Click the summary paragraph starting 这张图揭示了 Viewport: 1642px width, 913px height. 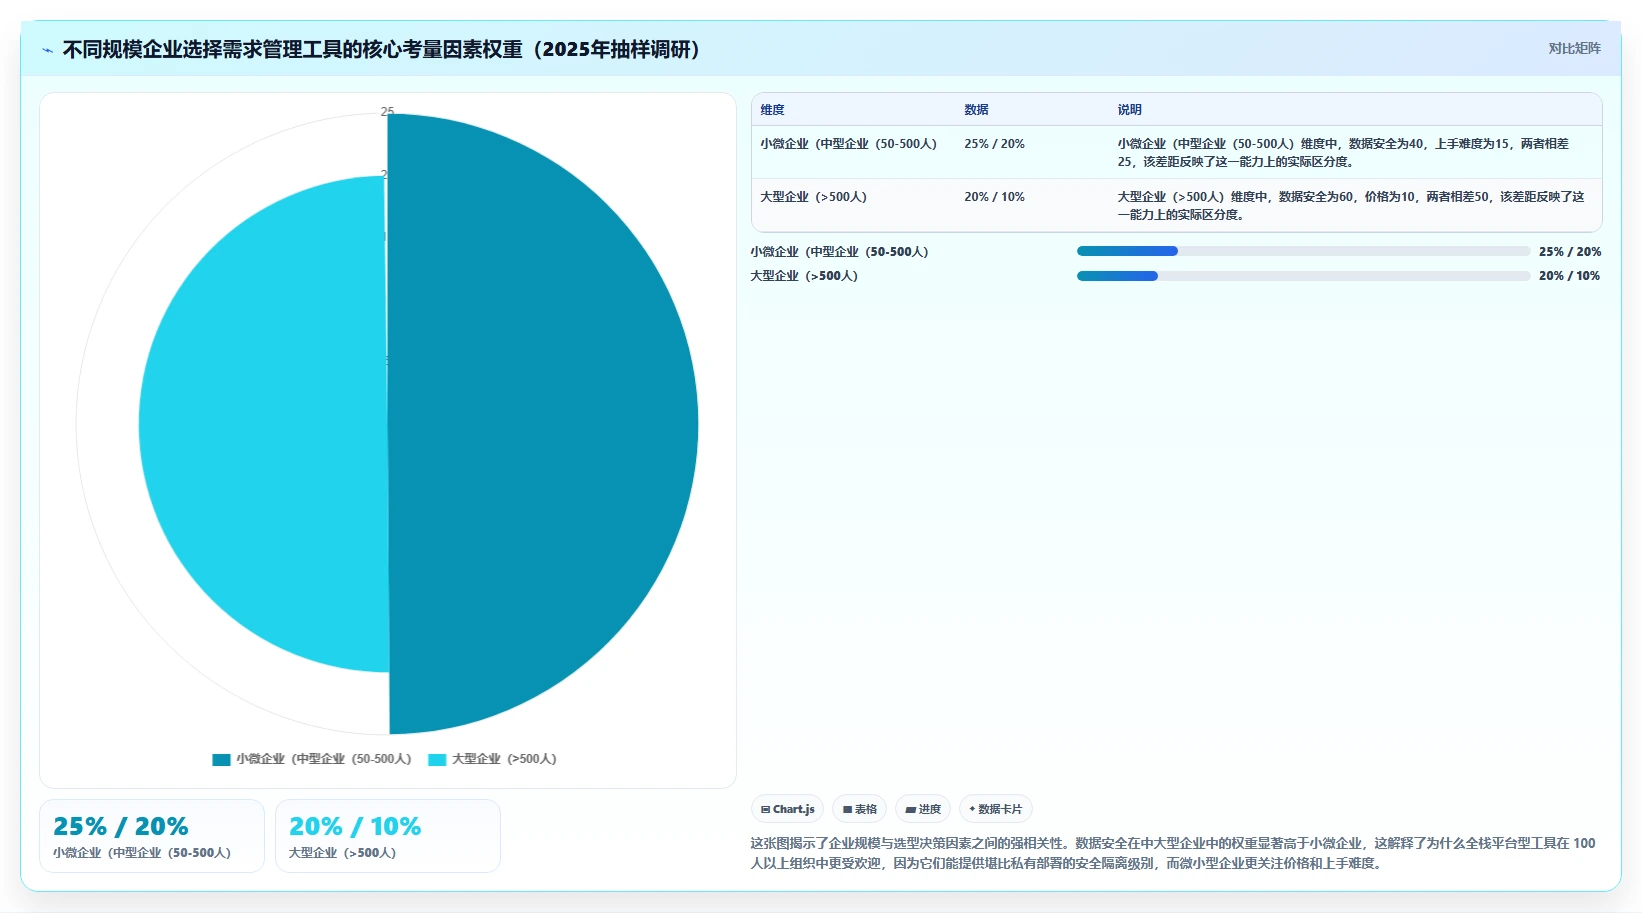coord(1173,853)
